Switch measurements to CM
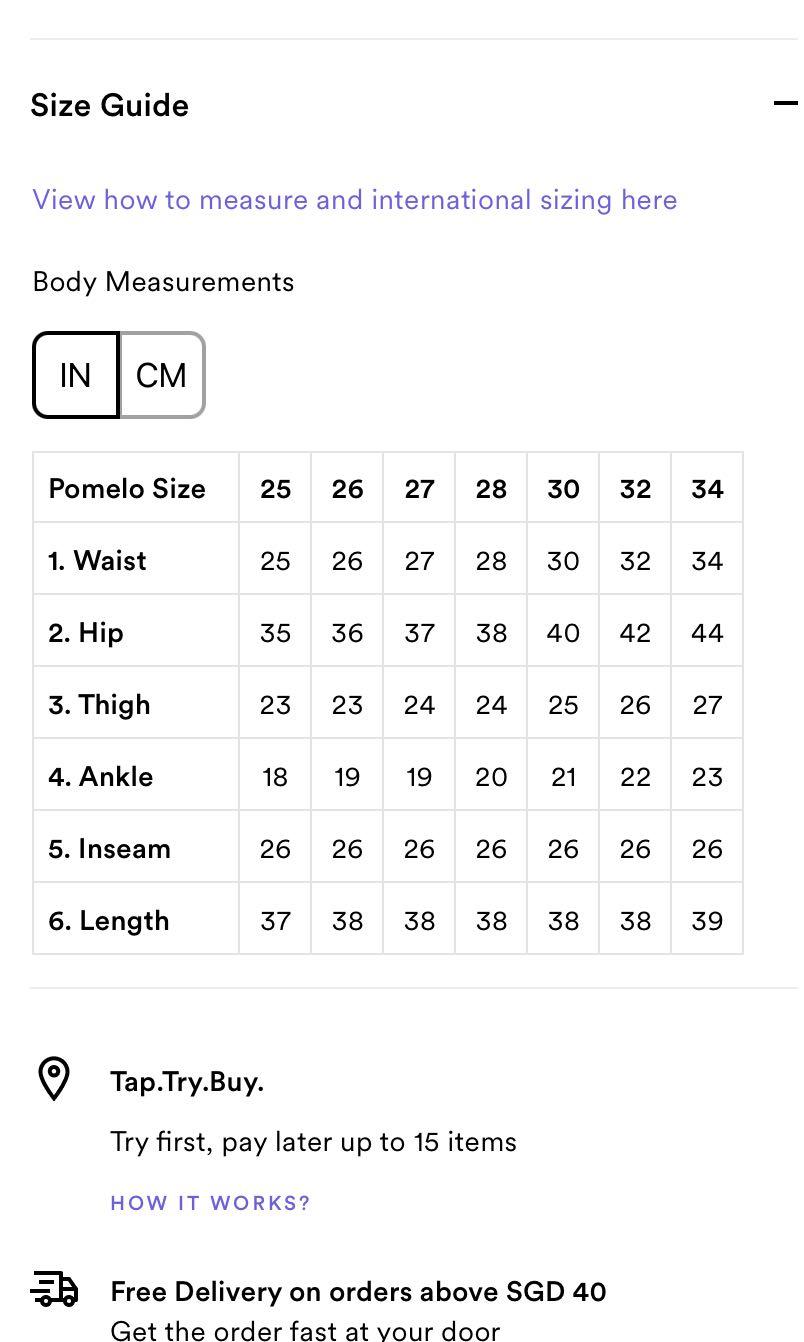This screenshot has width=804, height=1342. [x=162, y=376]
